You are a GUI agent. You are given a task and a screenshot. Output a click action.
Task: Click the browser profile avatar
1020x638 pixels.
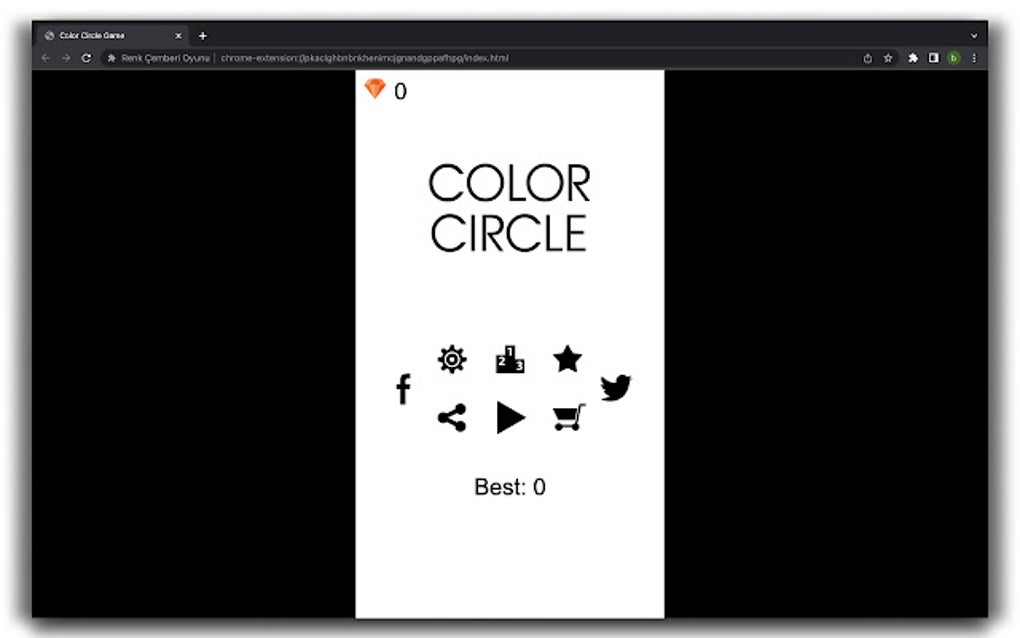coord(954,58)
